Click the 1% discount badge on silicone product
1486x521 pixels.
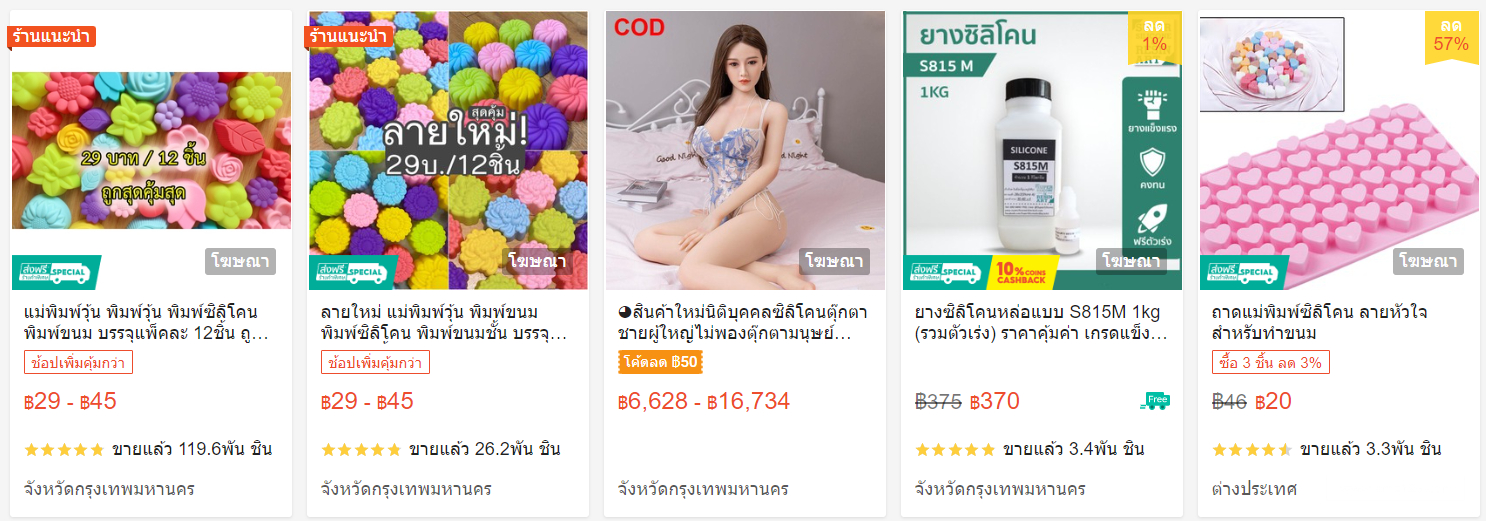pyautogui.click(x=1154, y=37)
